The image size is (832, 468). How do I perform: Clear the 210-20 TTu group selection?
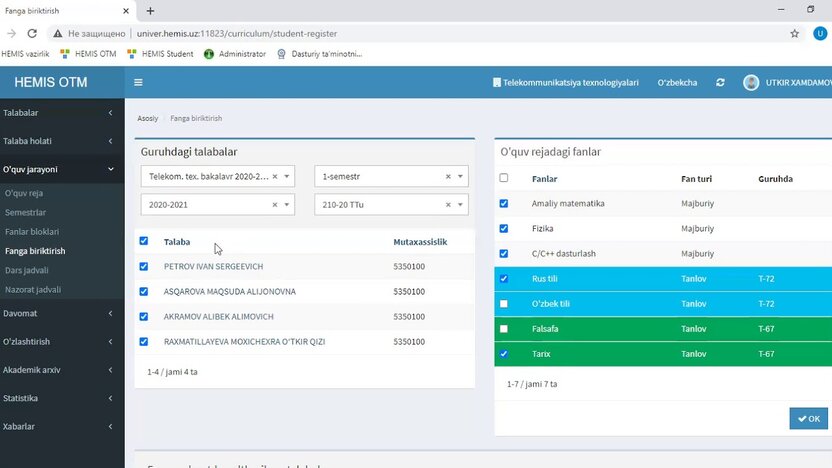click(x=449, y=204)
